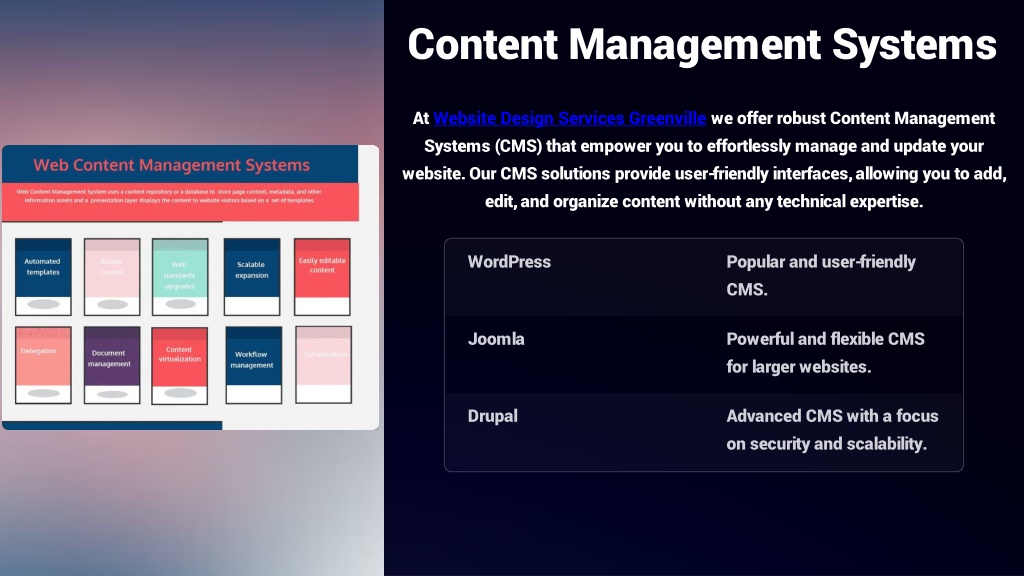The height and width of the screenshot is (576, 1024).
Task: Select the Content virtualization card
Action: tap(180, 366)
